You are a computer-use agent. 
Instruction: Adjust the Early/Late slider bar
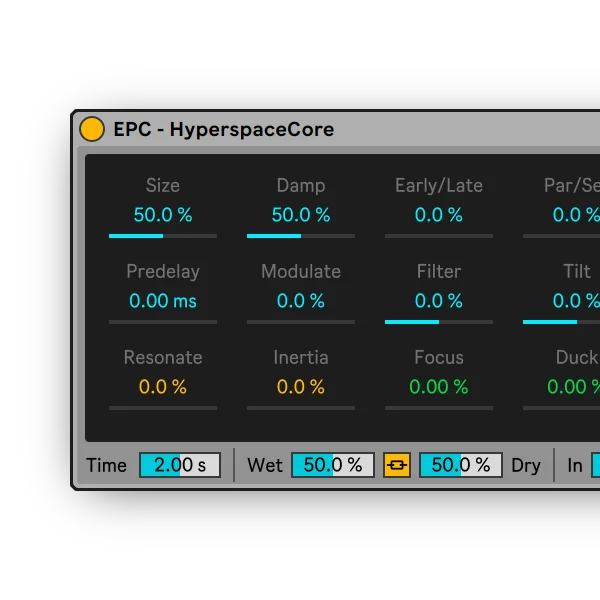pyautogui.click(x=439, y=236)
